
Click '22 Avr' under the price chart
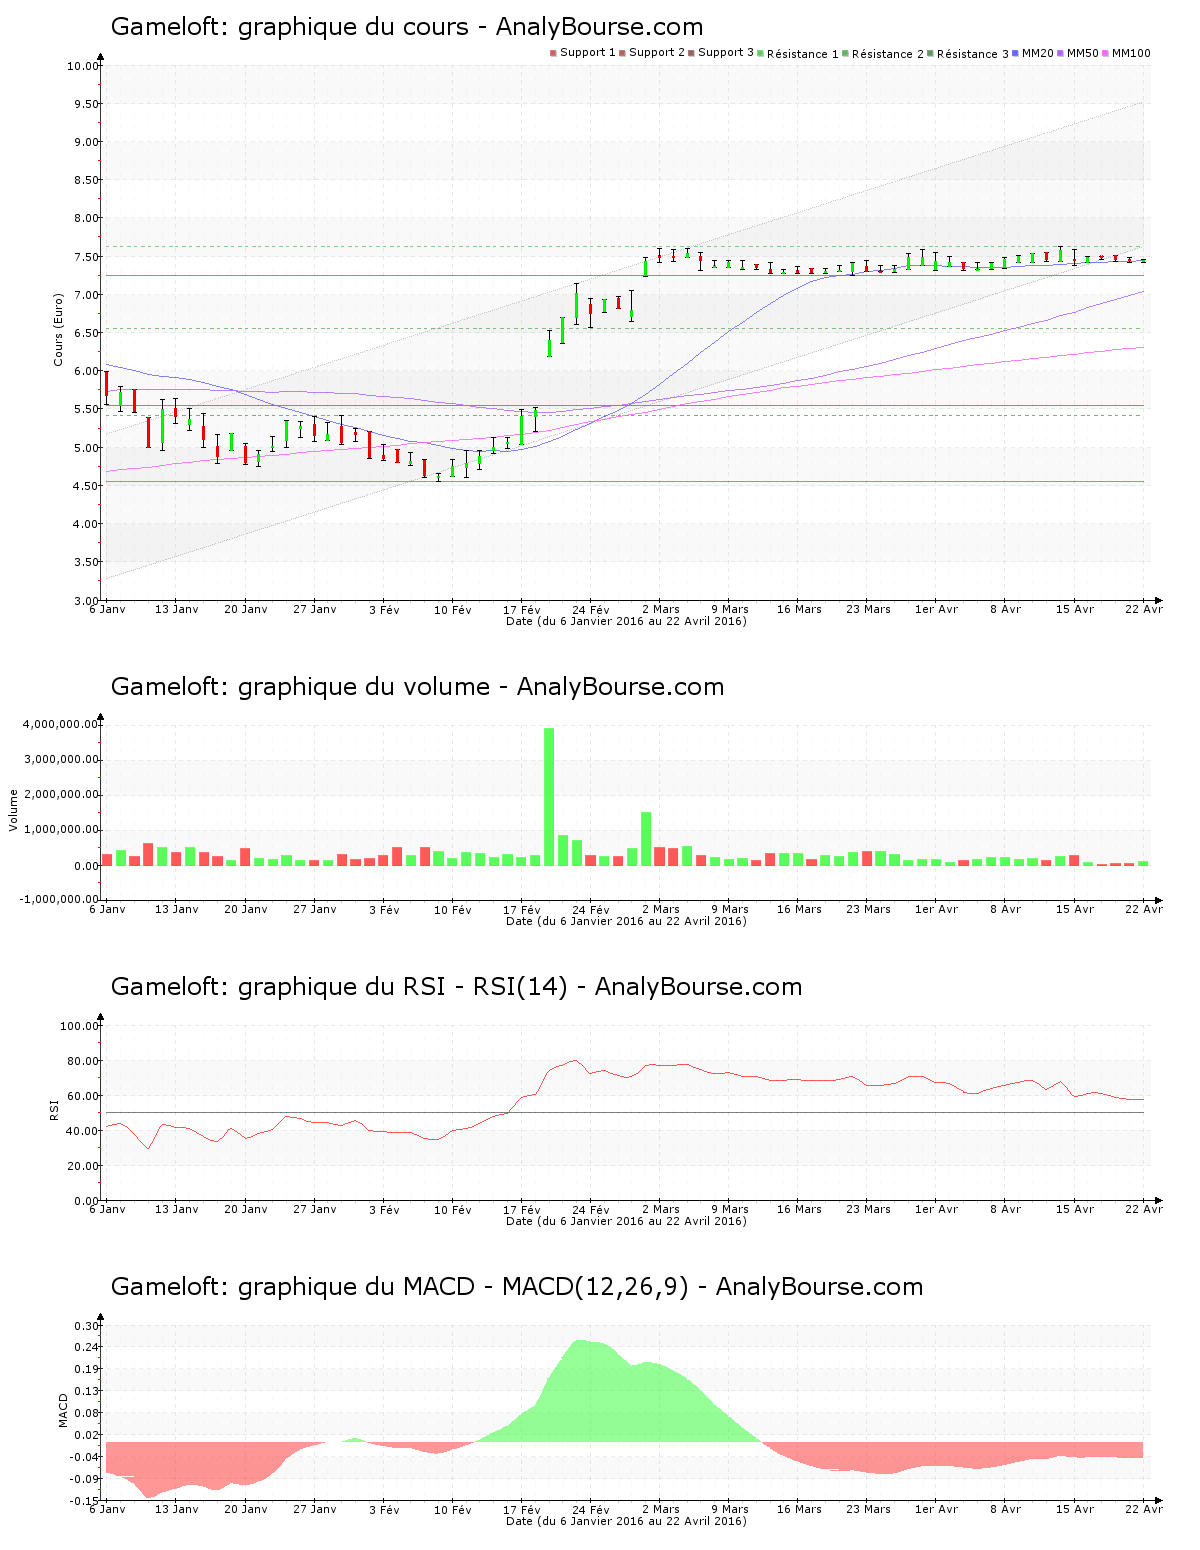coord(1145,610)
